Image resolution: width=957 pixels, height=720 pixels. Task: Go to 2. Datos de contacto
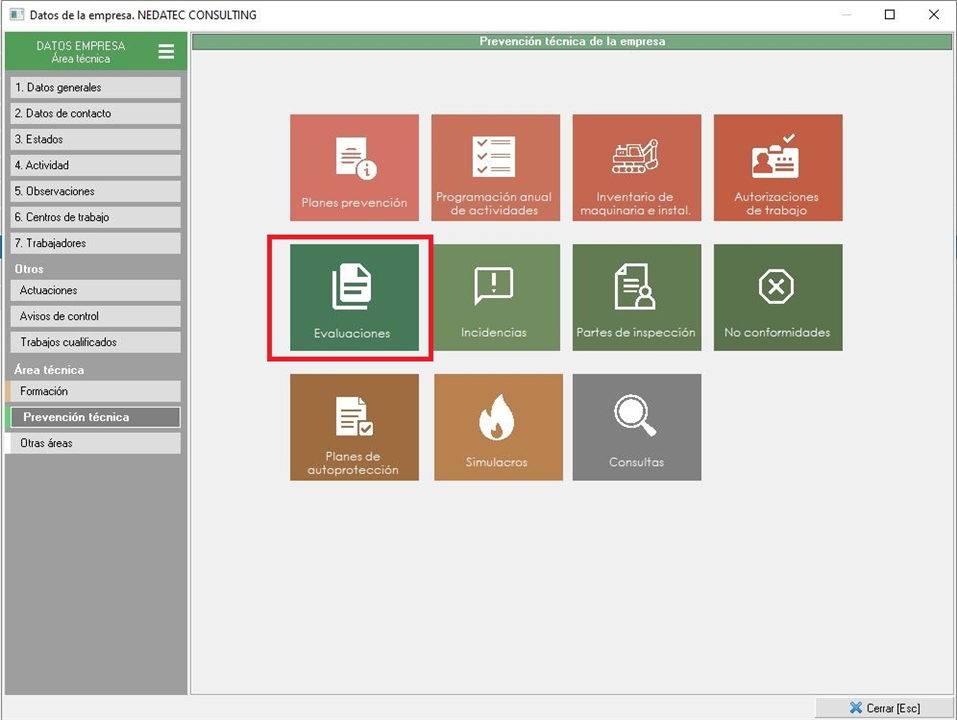pyautogui.click(x=94, y=114)
